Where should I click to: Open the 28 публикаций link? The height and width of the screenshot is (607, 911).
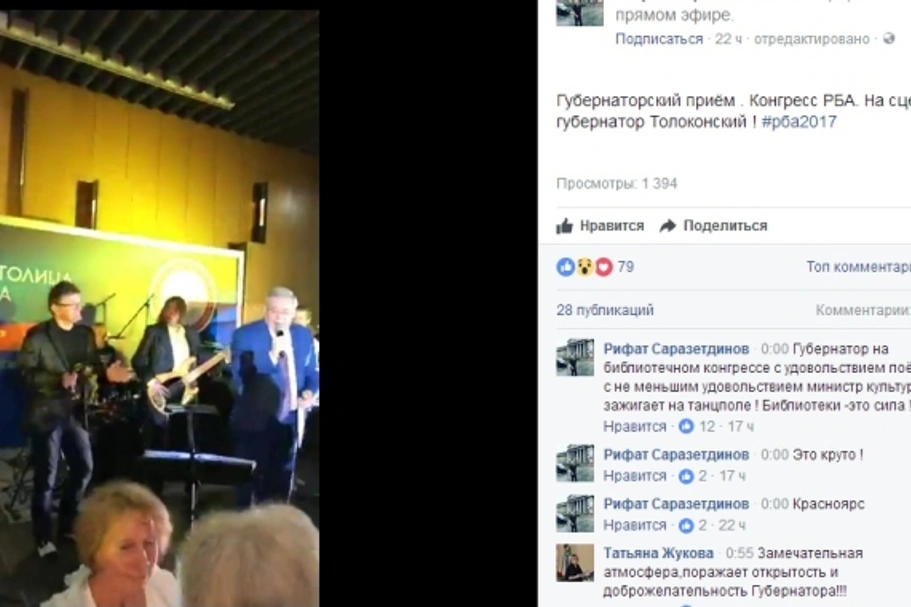605,310
